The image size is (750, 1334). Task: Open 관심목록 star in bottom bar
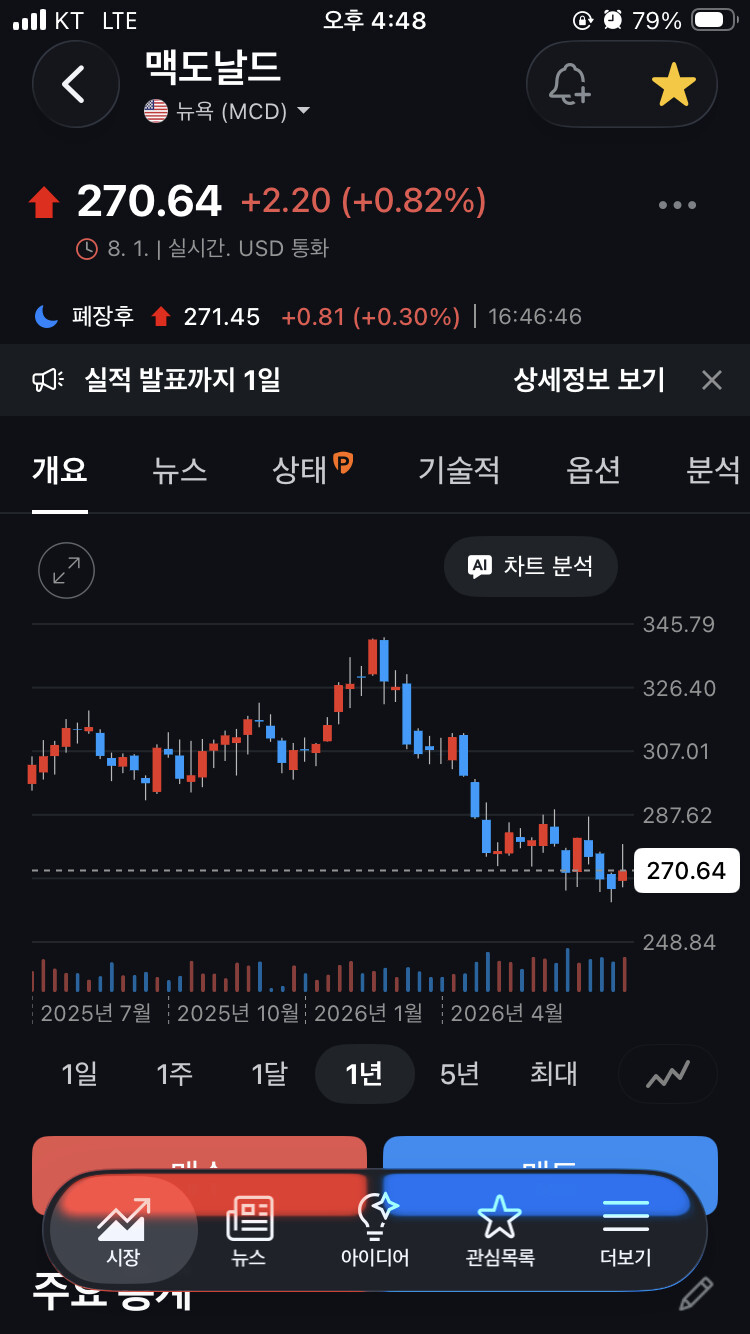click(x=500, y=1231)
